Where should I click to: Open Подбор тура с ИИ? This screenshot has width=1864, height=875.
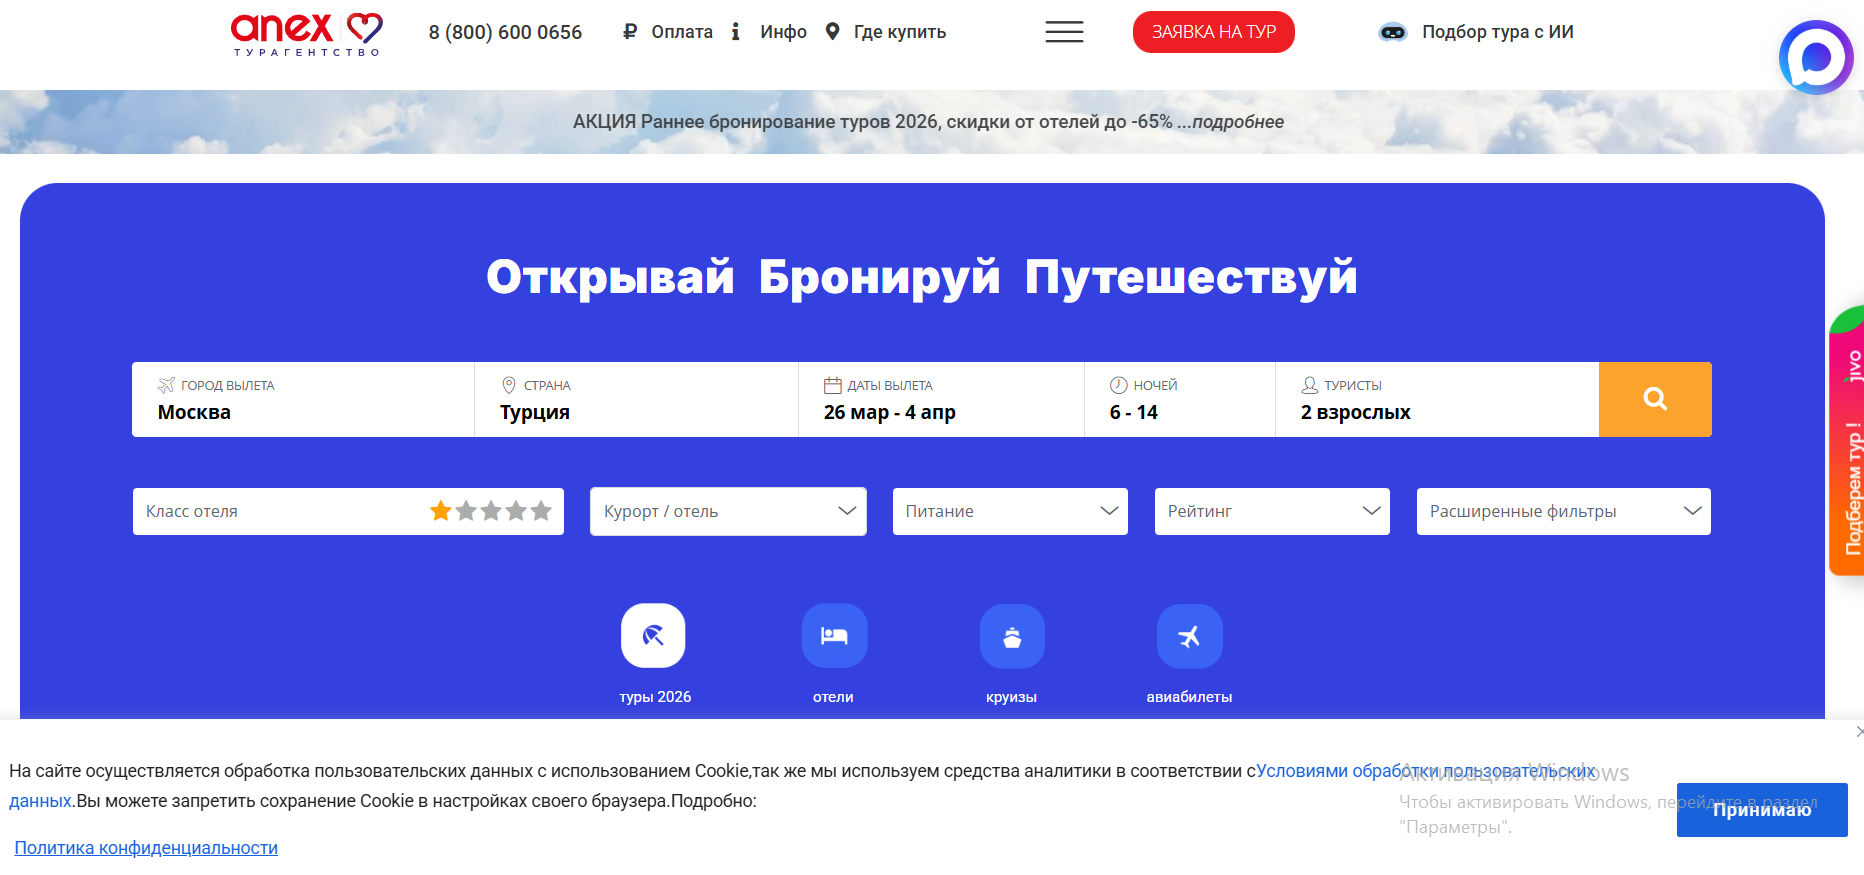click(1498, 32)
